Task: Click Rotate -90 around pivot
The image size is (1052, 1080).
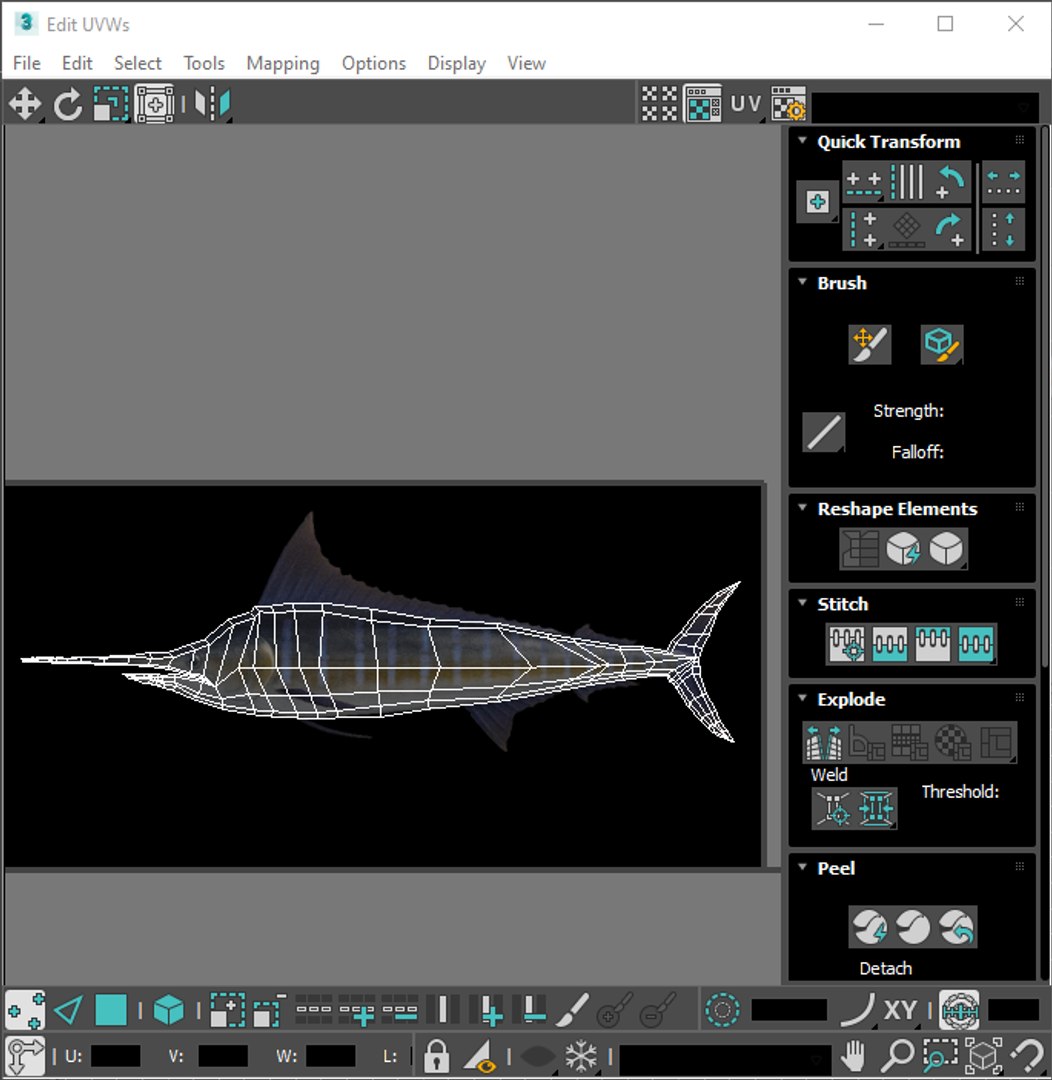Action: click(950, 229)
